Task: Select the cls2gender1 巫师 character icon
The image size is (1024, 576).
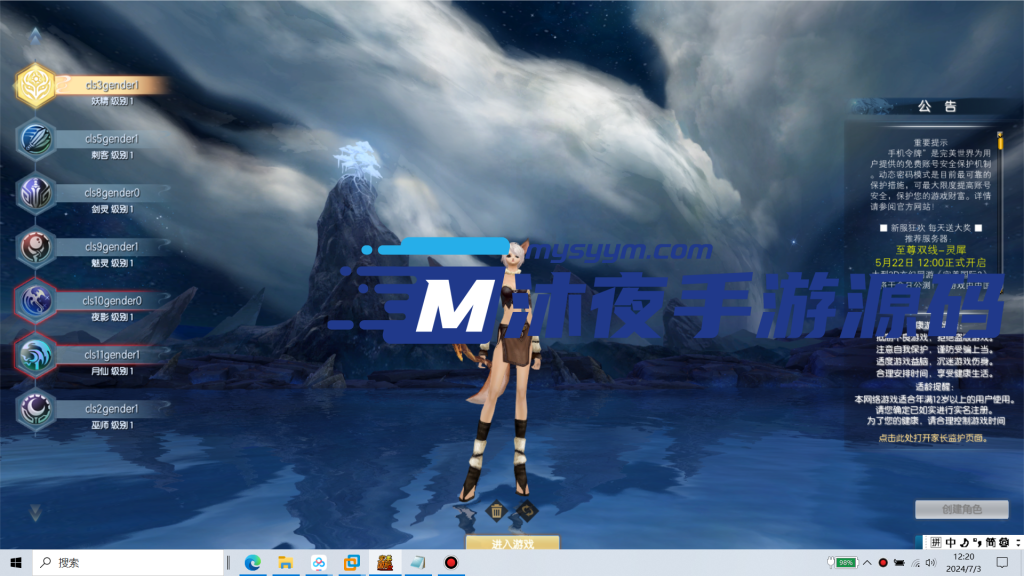Action: tap(37, 410)
